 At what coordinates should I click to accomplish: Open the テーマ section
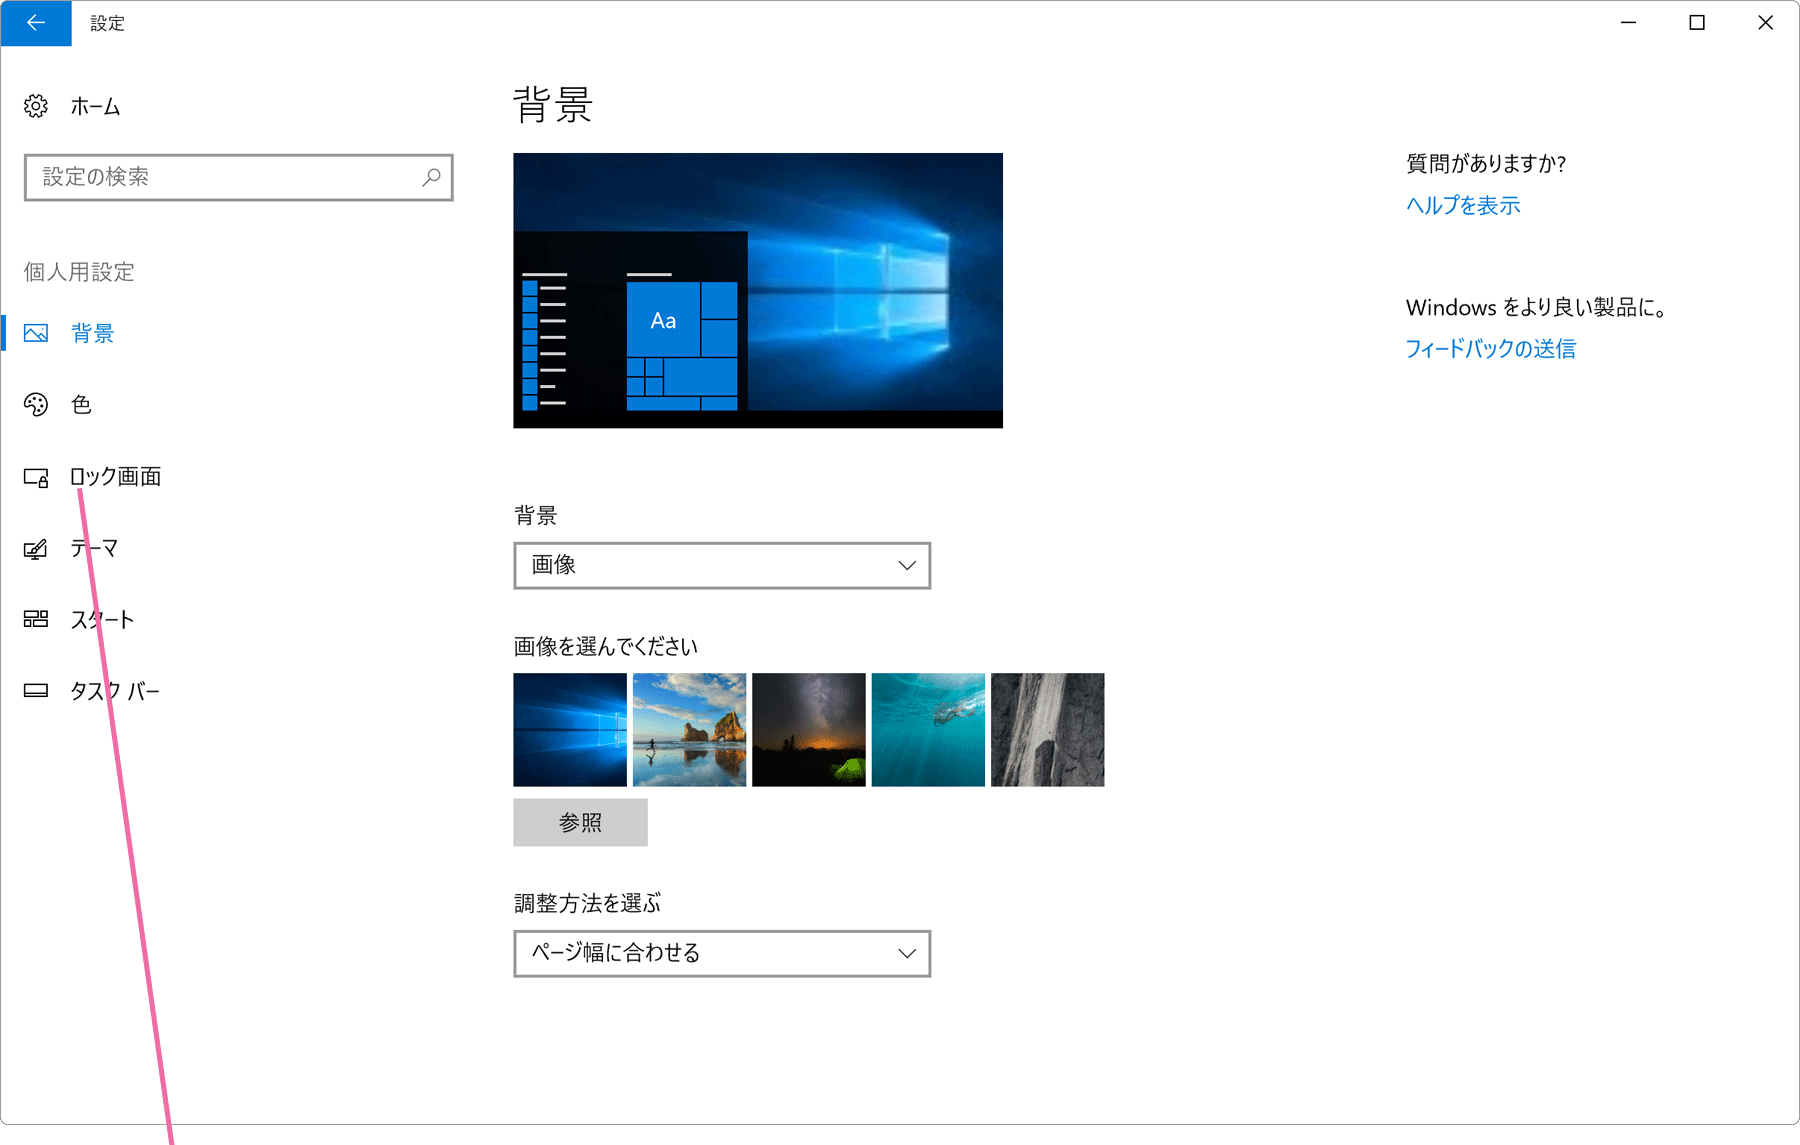94,548
